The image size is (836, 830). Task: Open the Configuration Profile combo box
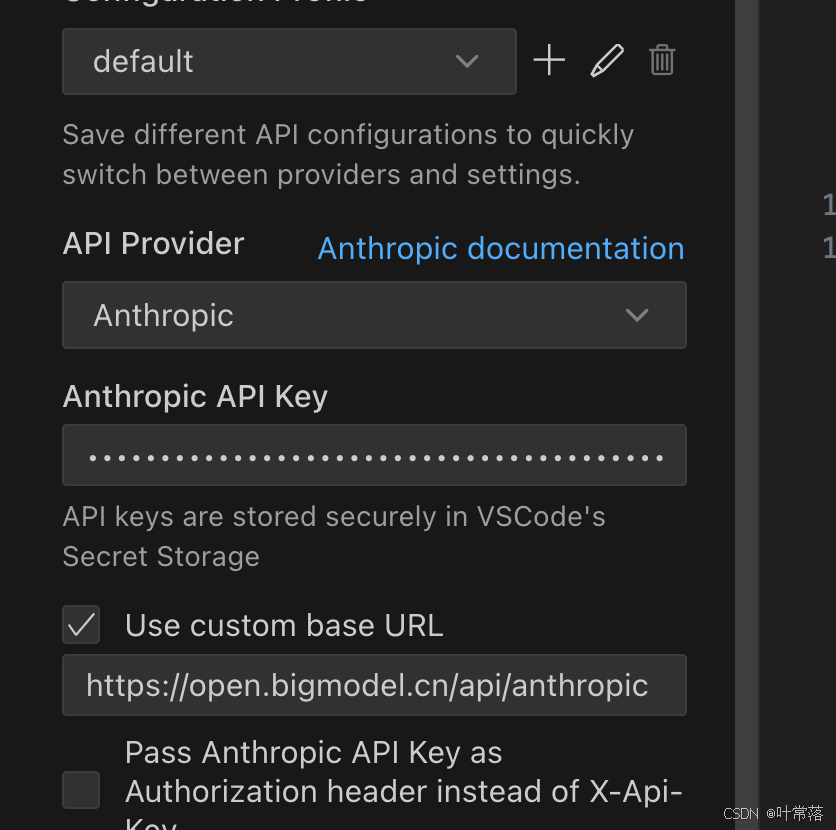coord(289,61)
